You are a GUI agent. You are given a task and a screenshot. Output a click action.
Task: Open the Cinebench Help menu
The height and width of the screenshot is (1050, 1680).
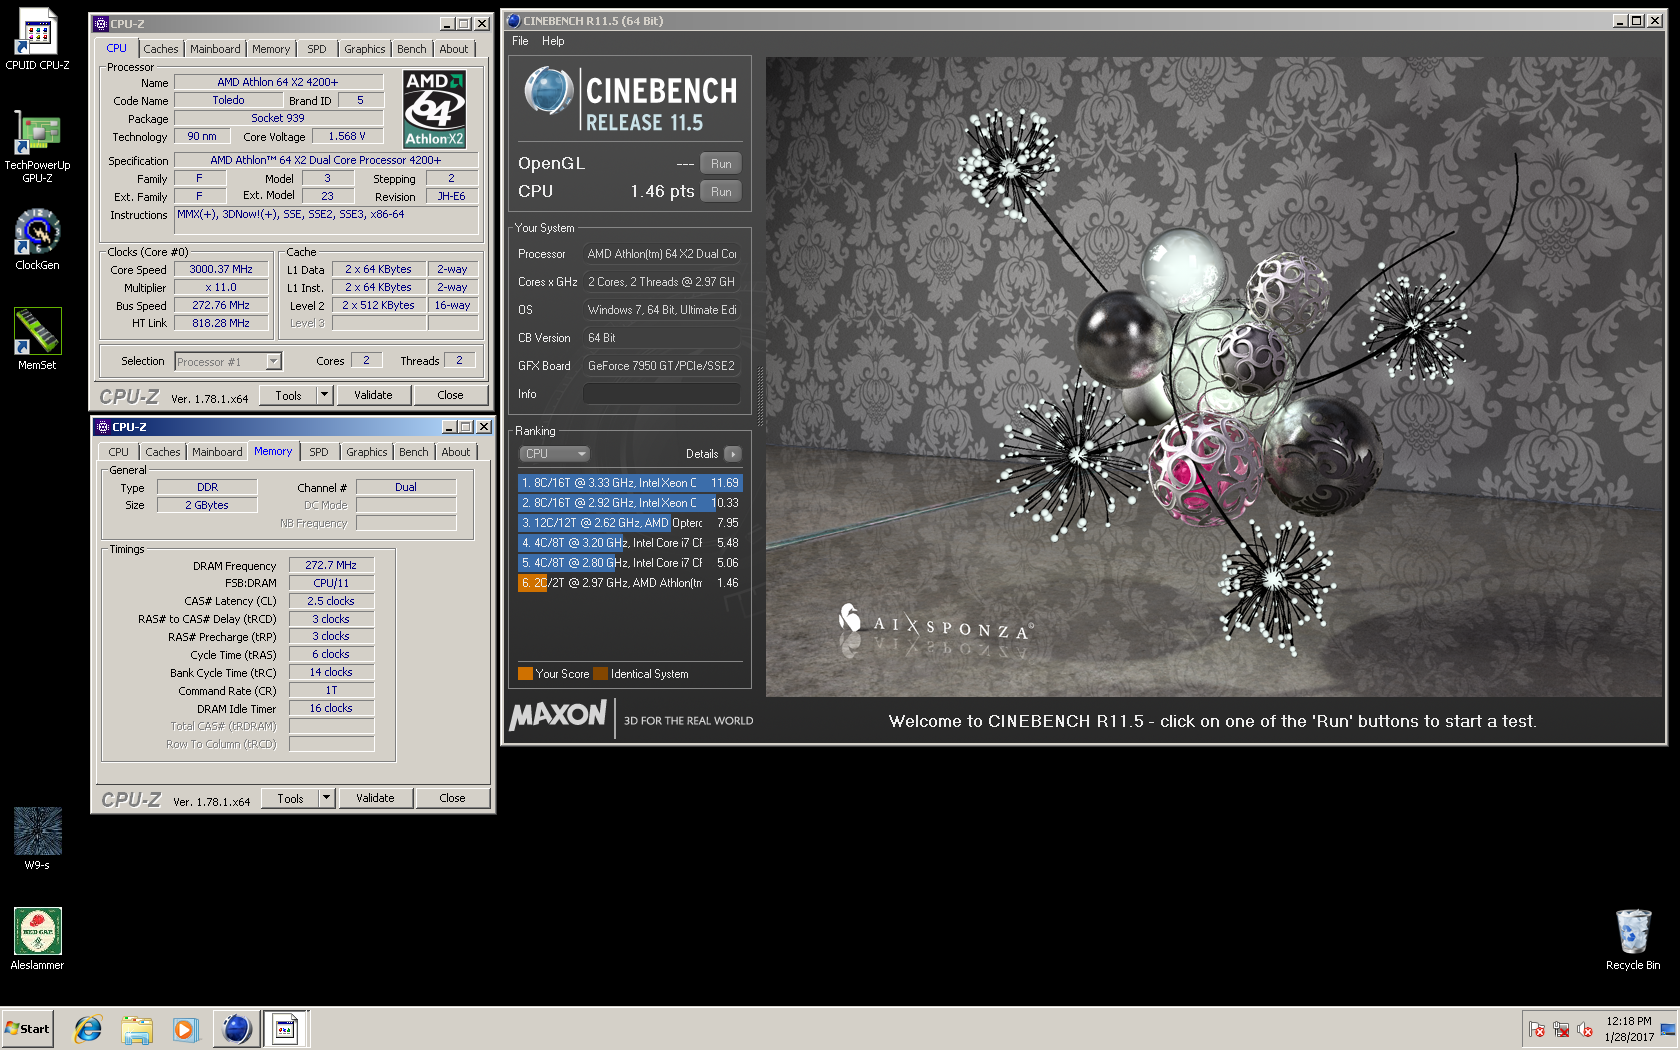553,41
